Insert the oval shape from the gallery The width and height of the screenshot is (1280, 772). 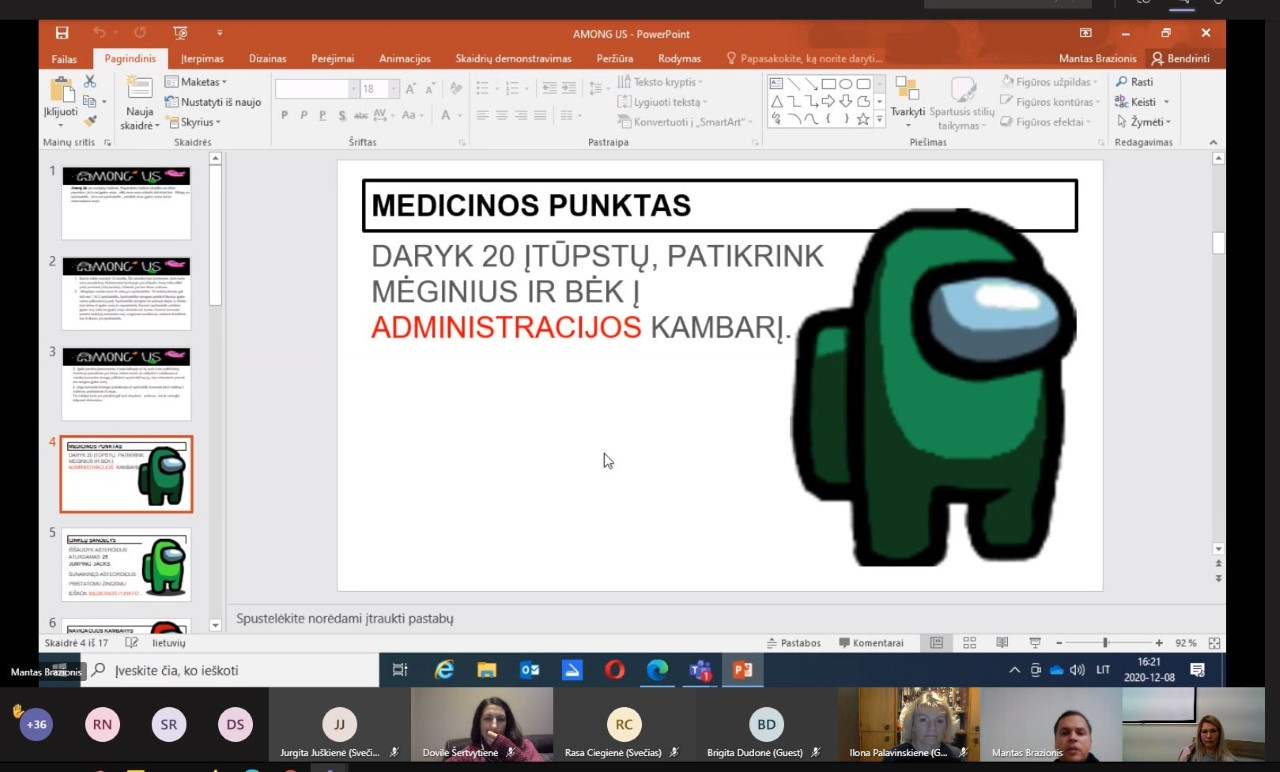(x=845, y=84)
